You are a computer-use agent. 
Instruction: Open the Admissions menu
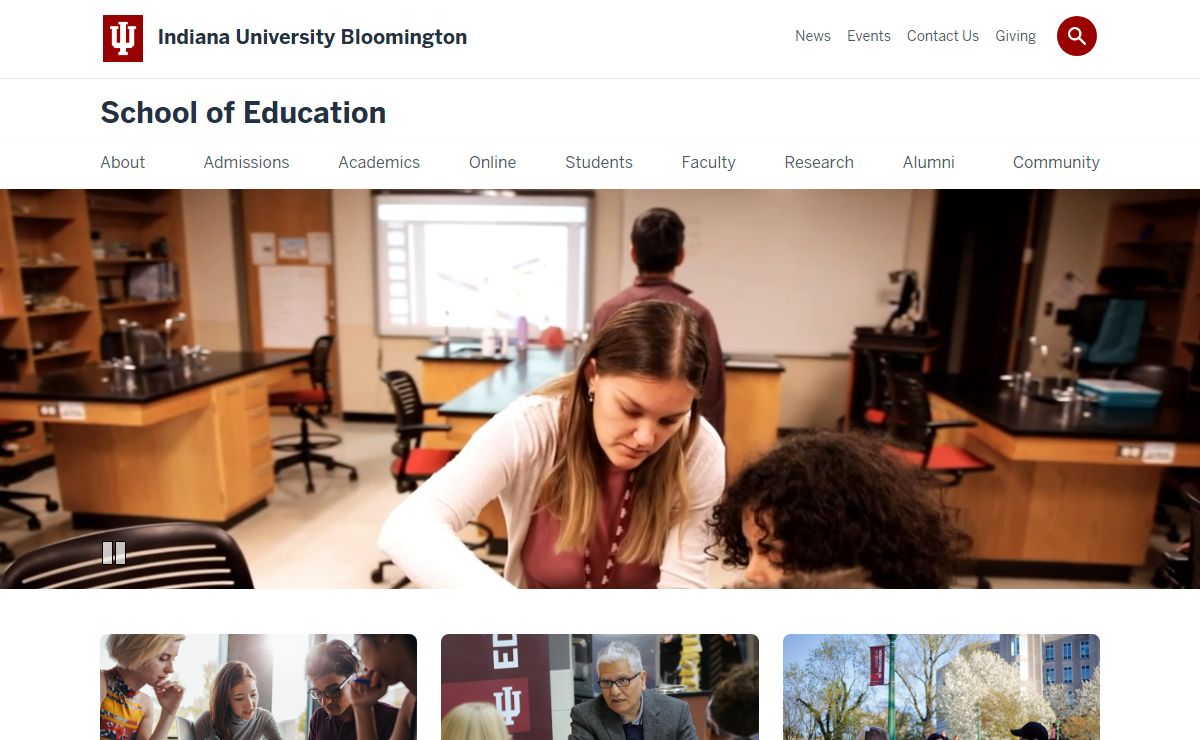click(x=246, y=162)
